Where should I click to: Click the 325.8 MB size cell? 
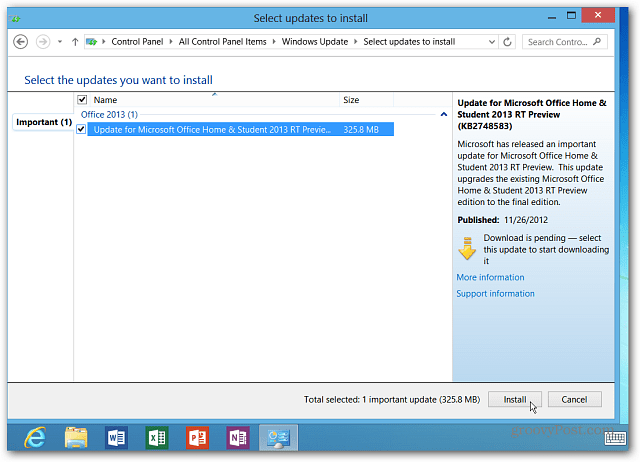(x=361, y=129)
